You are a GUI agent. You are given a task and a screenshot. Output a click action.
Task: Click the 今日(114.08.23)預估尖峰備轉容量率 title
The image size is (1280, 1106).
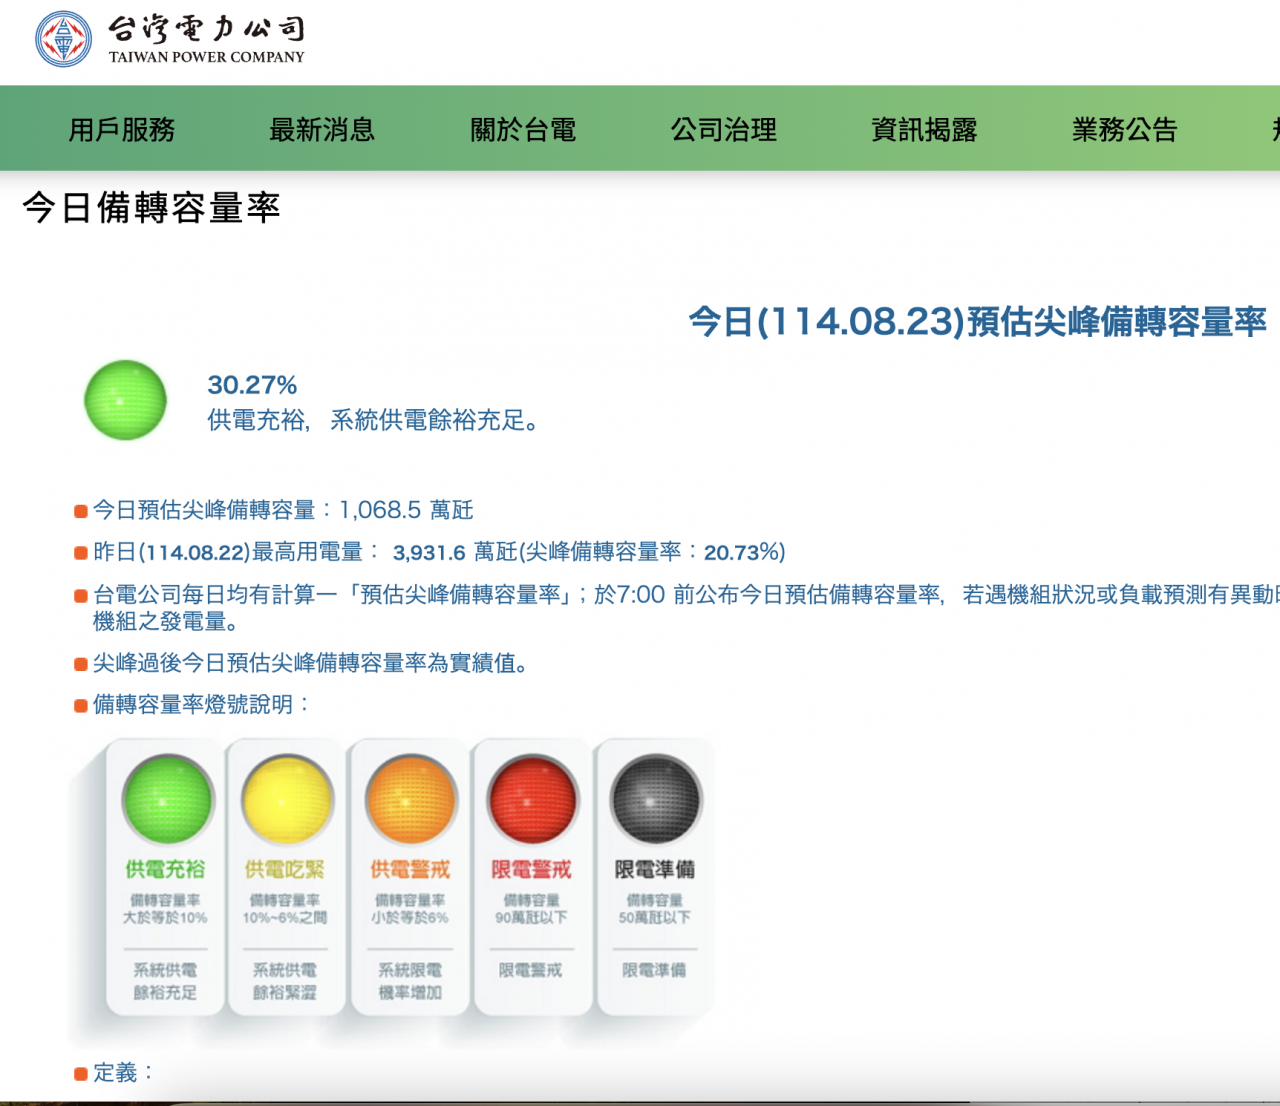coord(977,322)
